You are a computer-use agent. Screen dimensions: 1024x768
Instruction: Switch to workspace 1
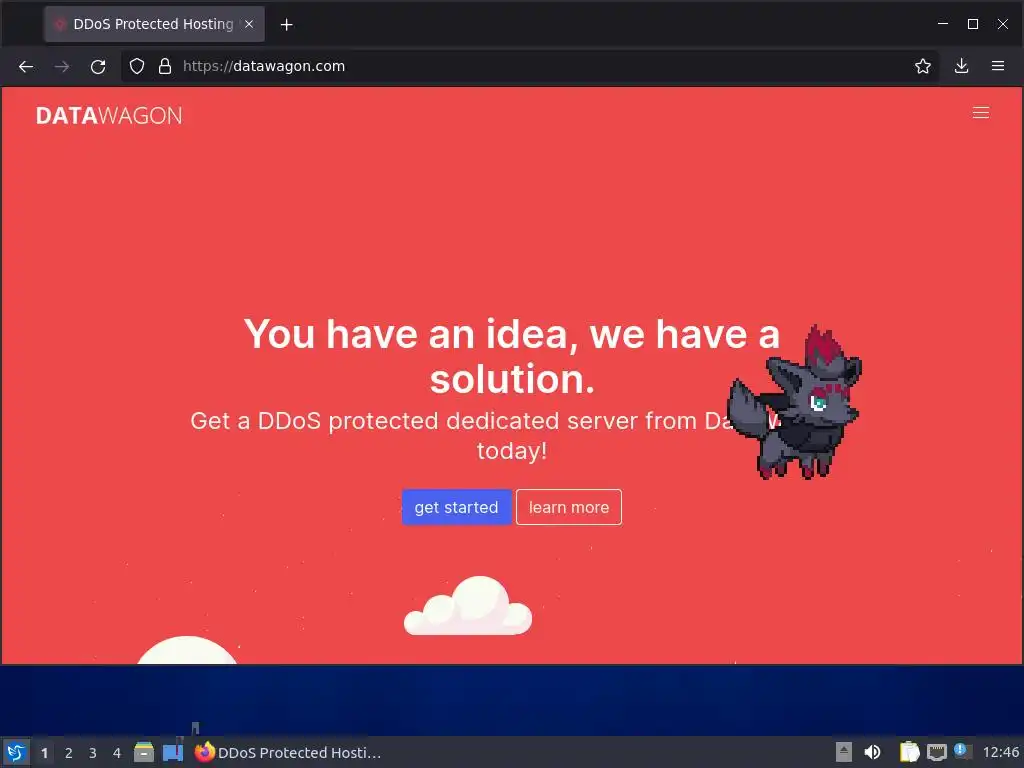[44, 753]
